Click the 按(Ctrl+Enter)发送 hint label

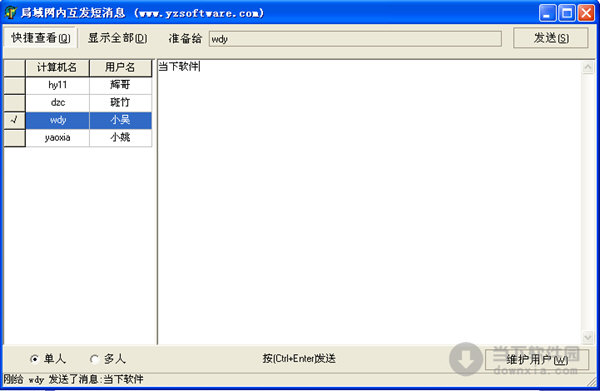coord(299,358)
